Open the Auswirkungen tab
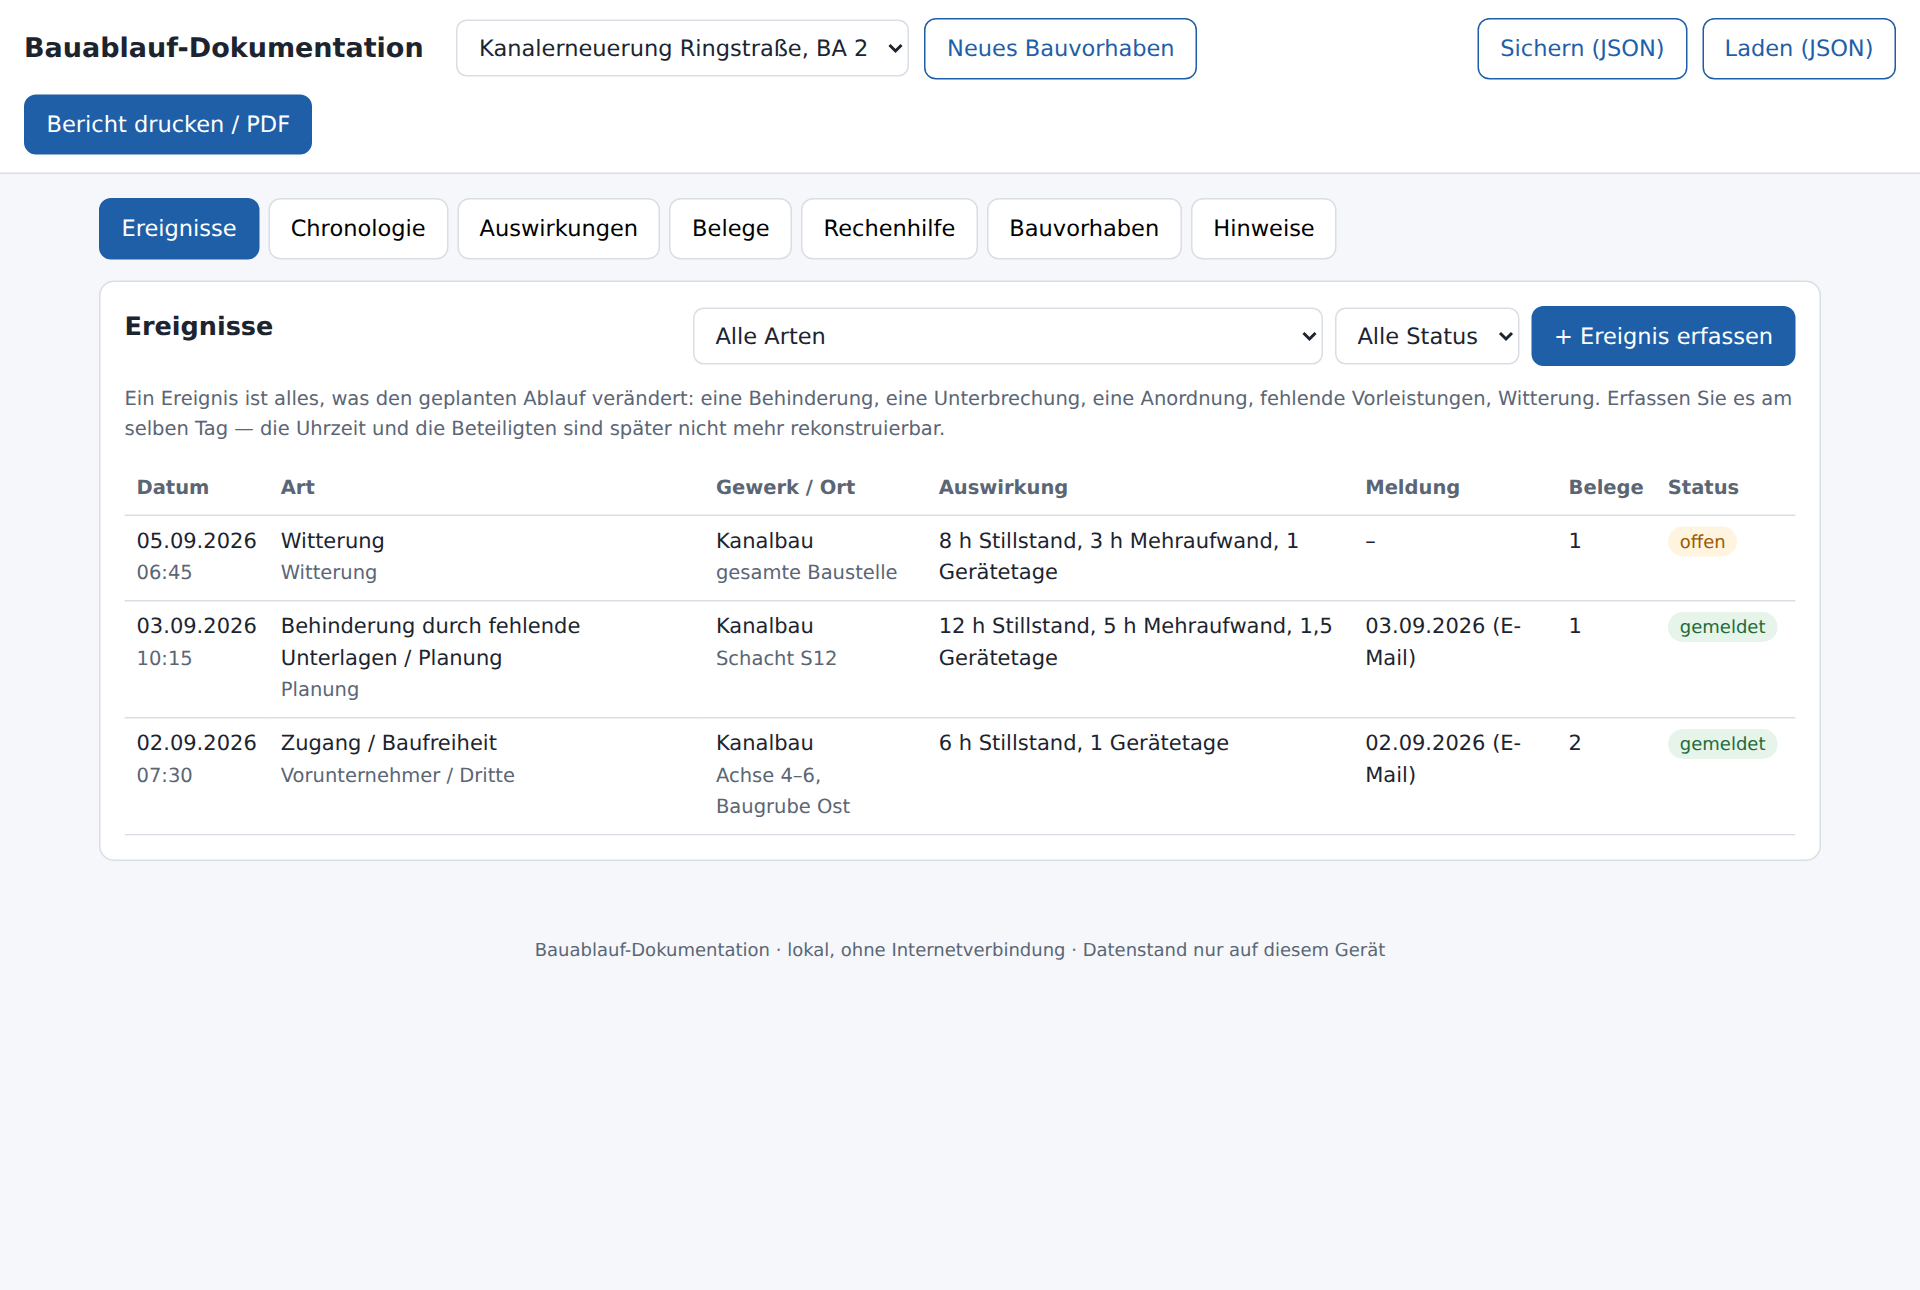 (x=558, y=228)
